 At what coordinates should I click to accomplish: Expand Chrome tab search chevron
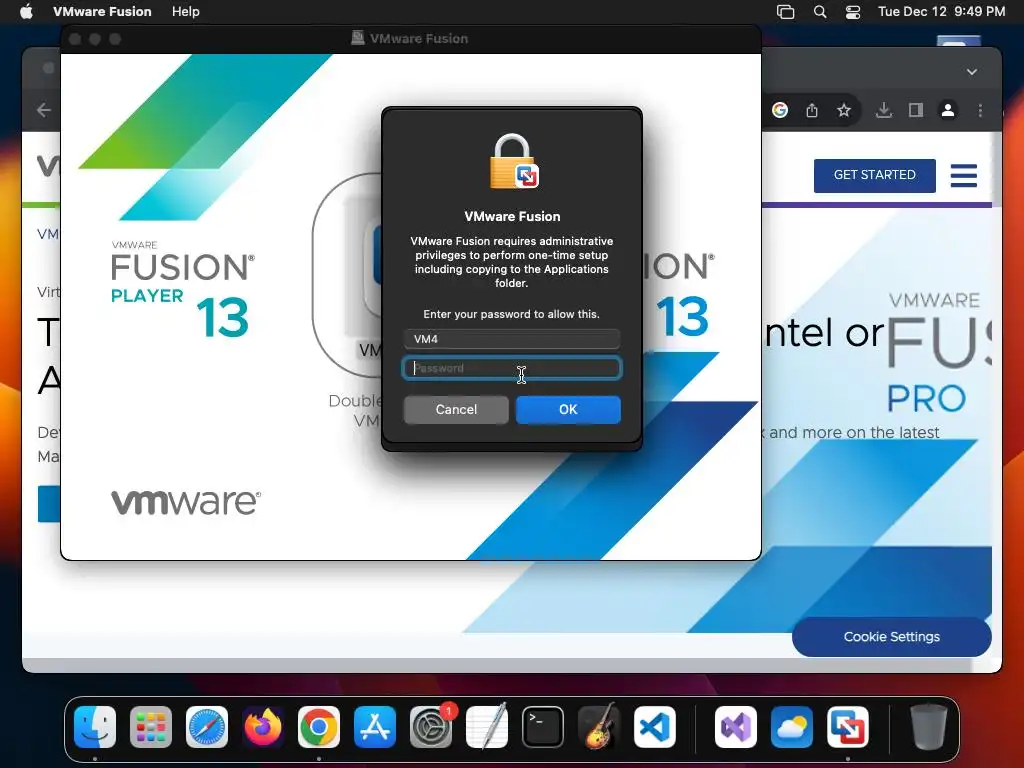tap(972, 72)
